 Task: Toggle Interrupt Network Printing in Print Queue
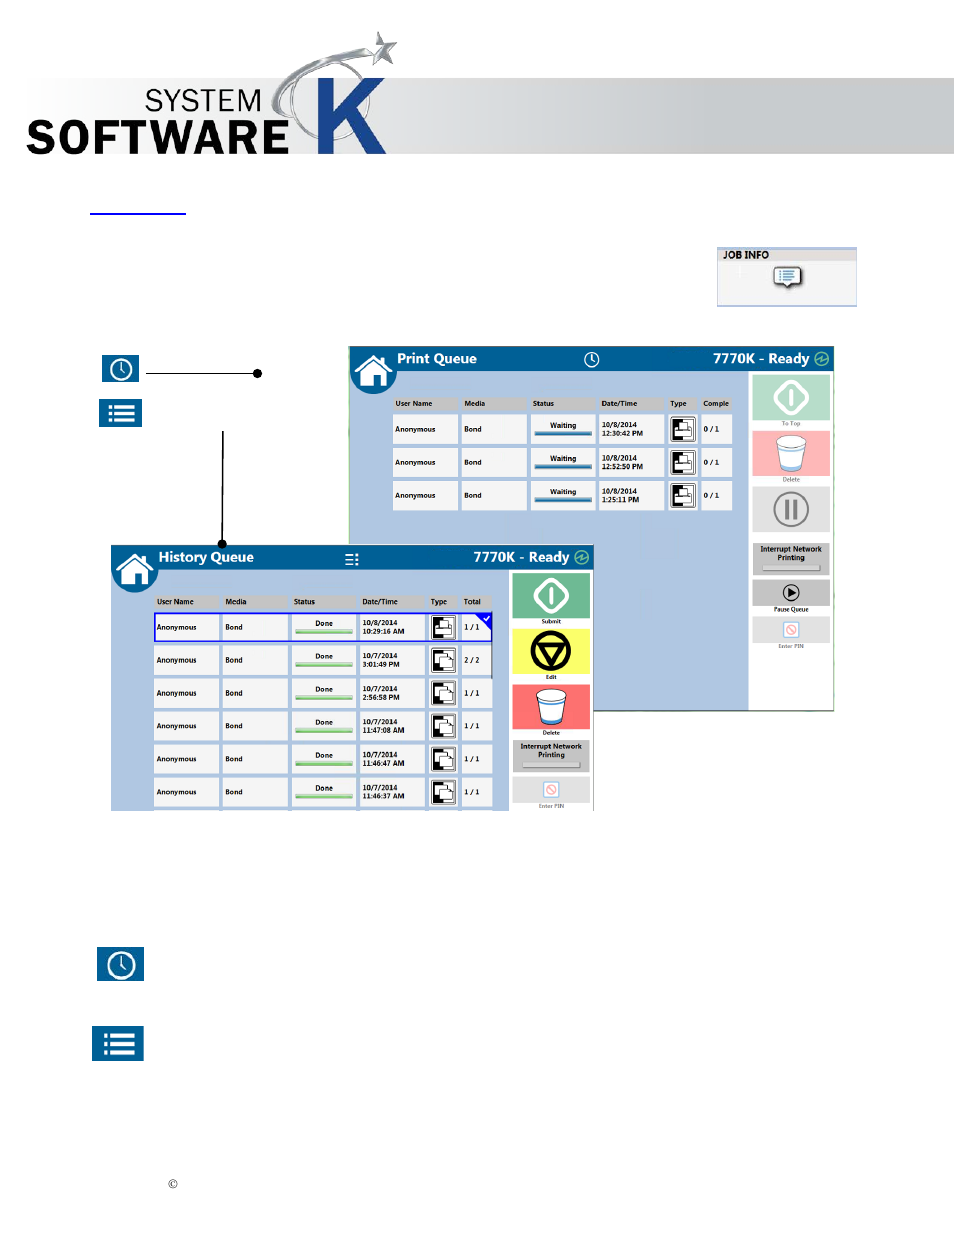[791, 558]
